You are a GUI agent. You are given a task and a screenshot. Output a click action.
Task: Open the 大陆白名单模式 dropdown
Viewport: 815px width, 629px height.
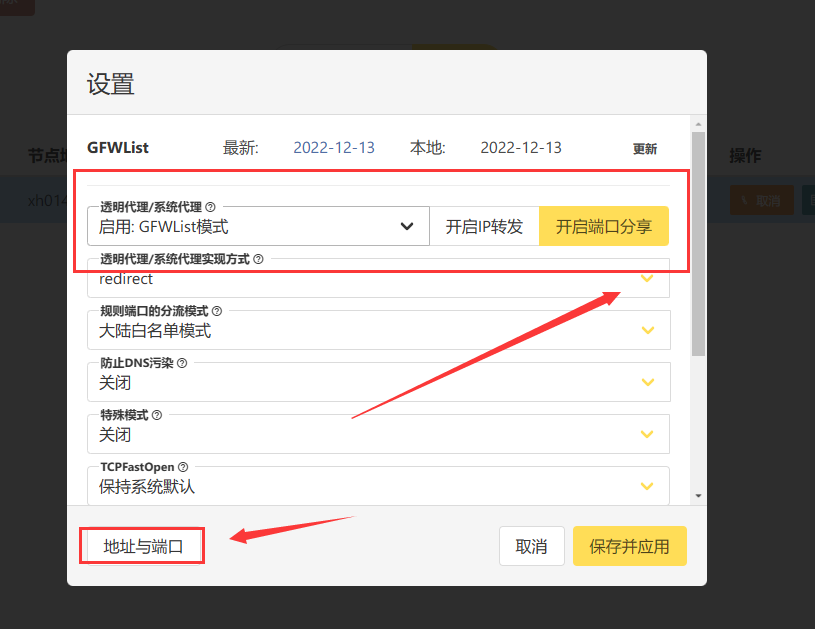click(x=378, y=331)
